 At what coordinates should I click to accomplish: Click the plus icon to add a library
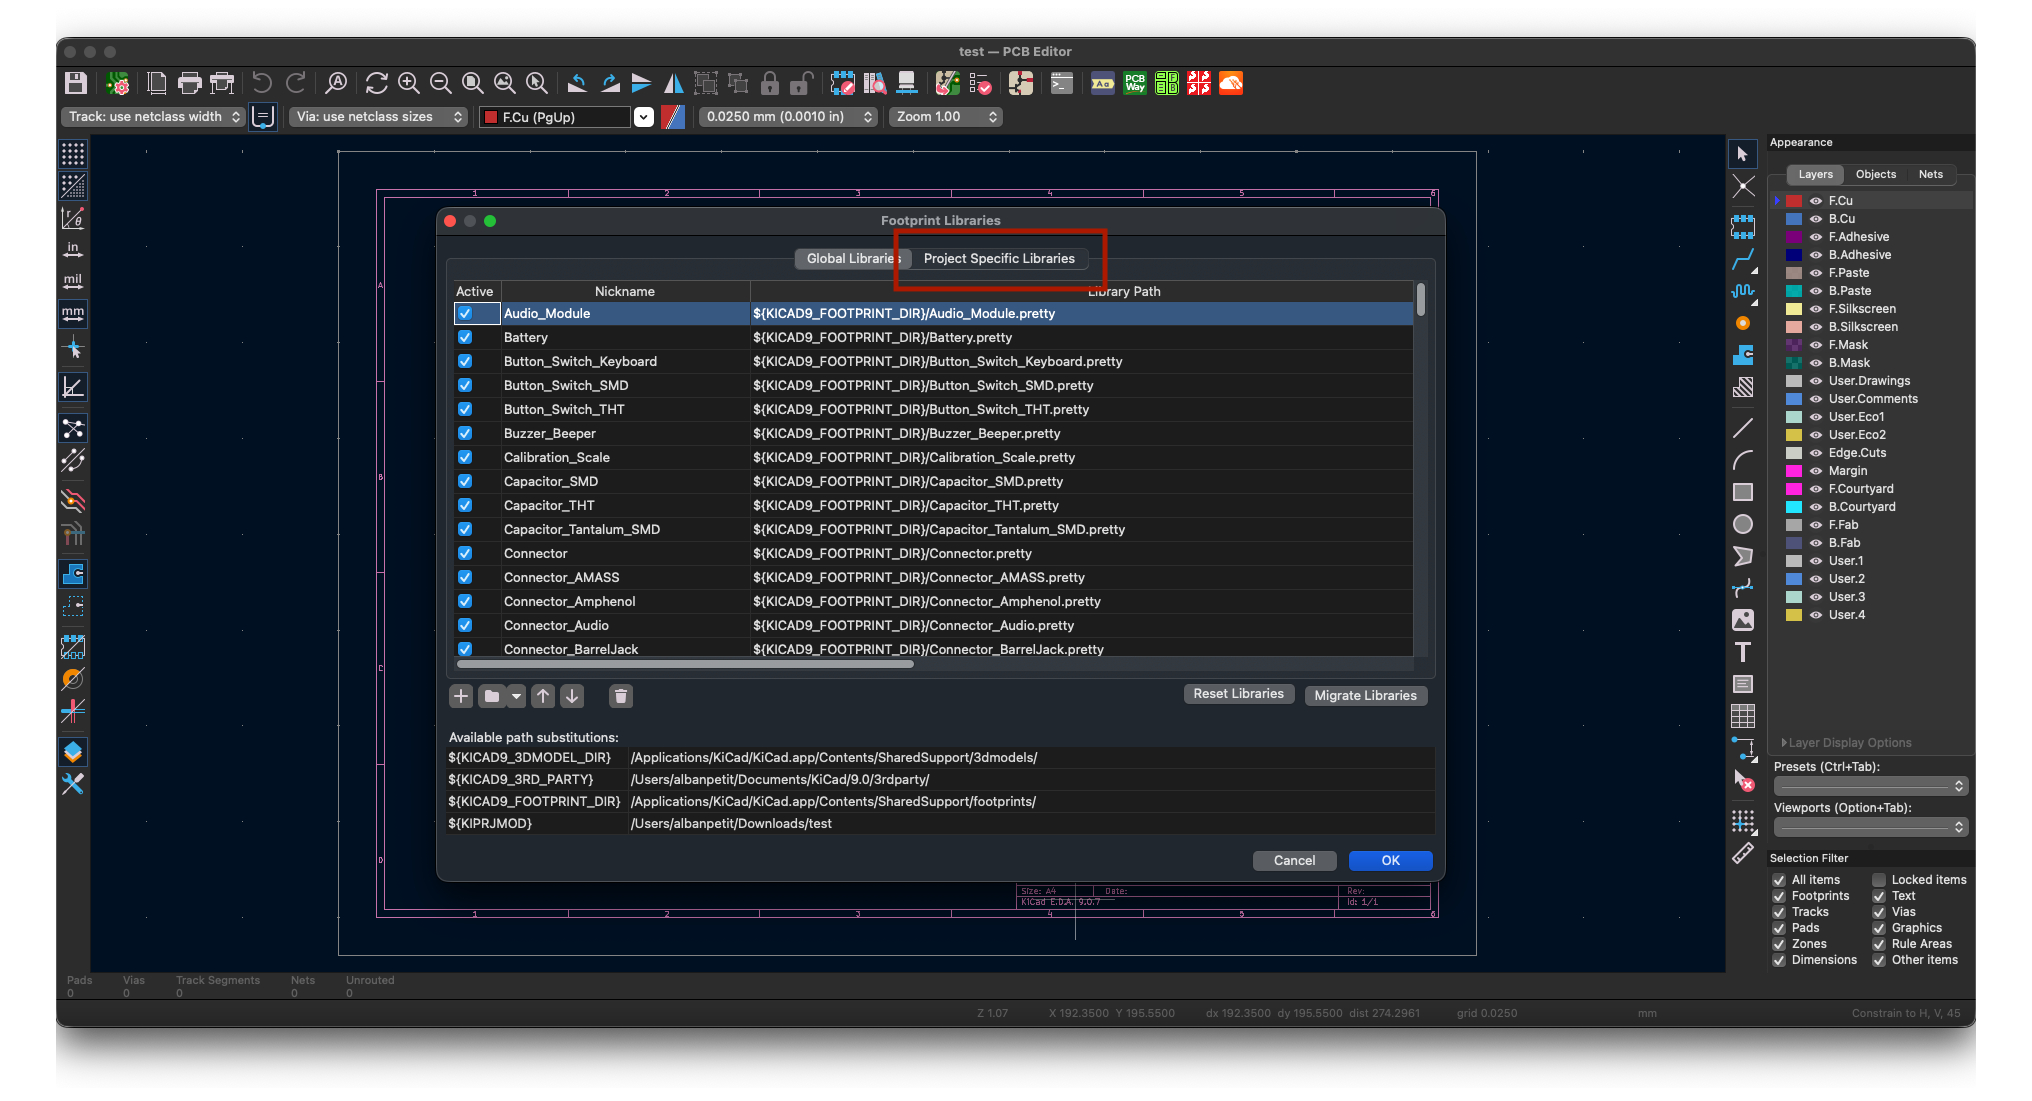[460, 696]
